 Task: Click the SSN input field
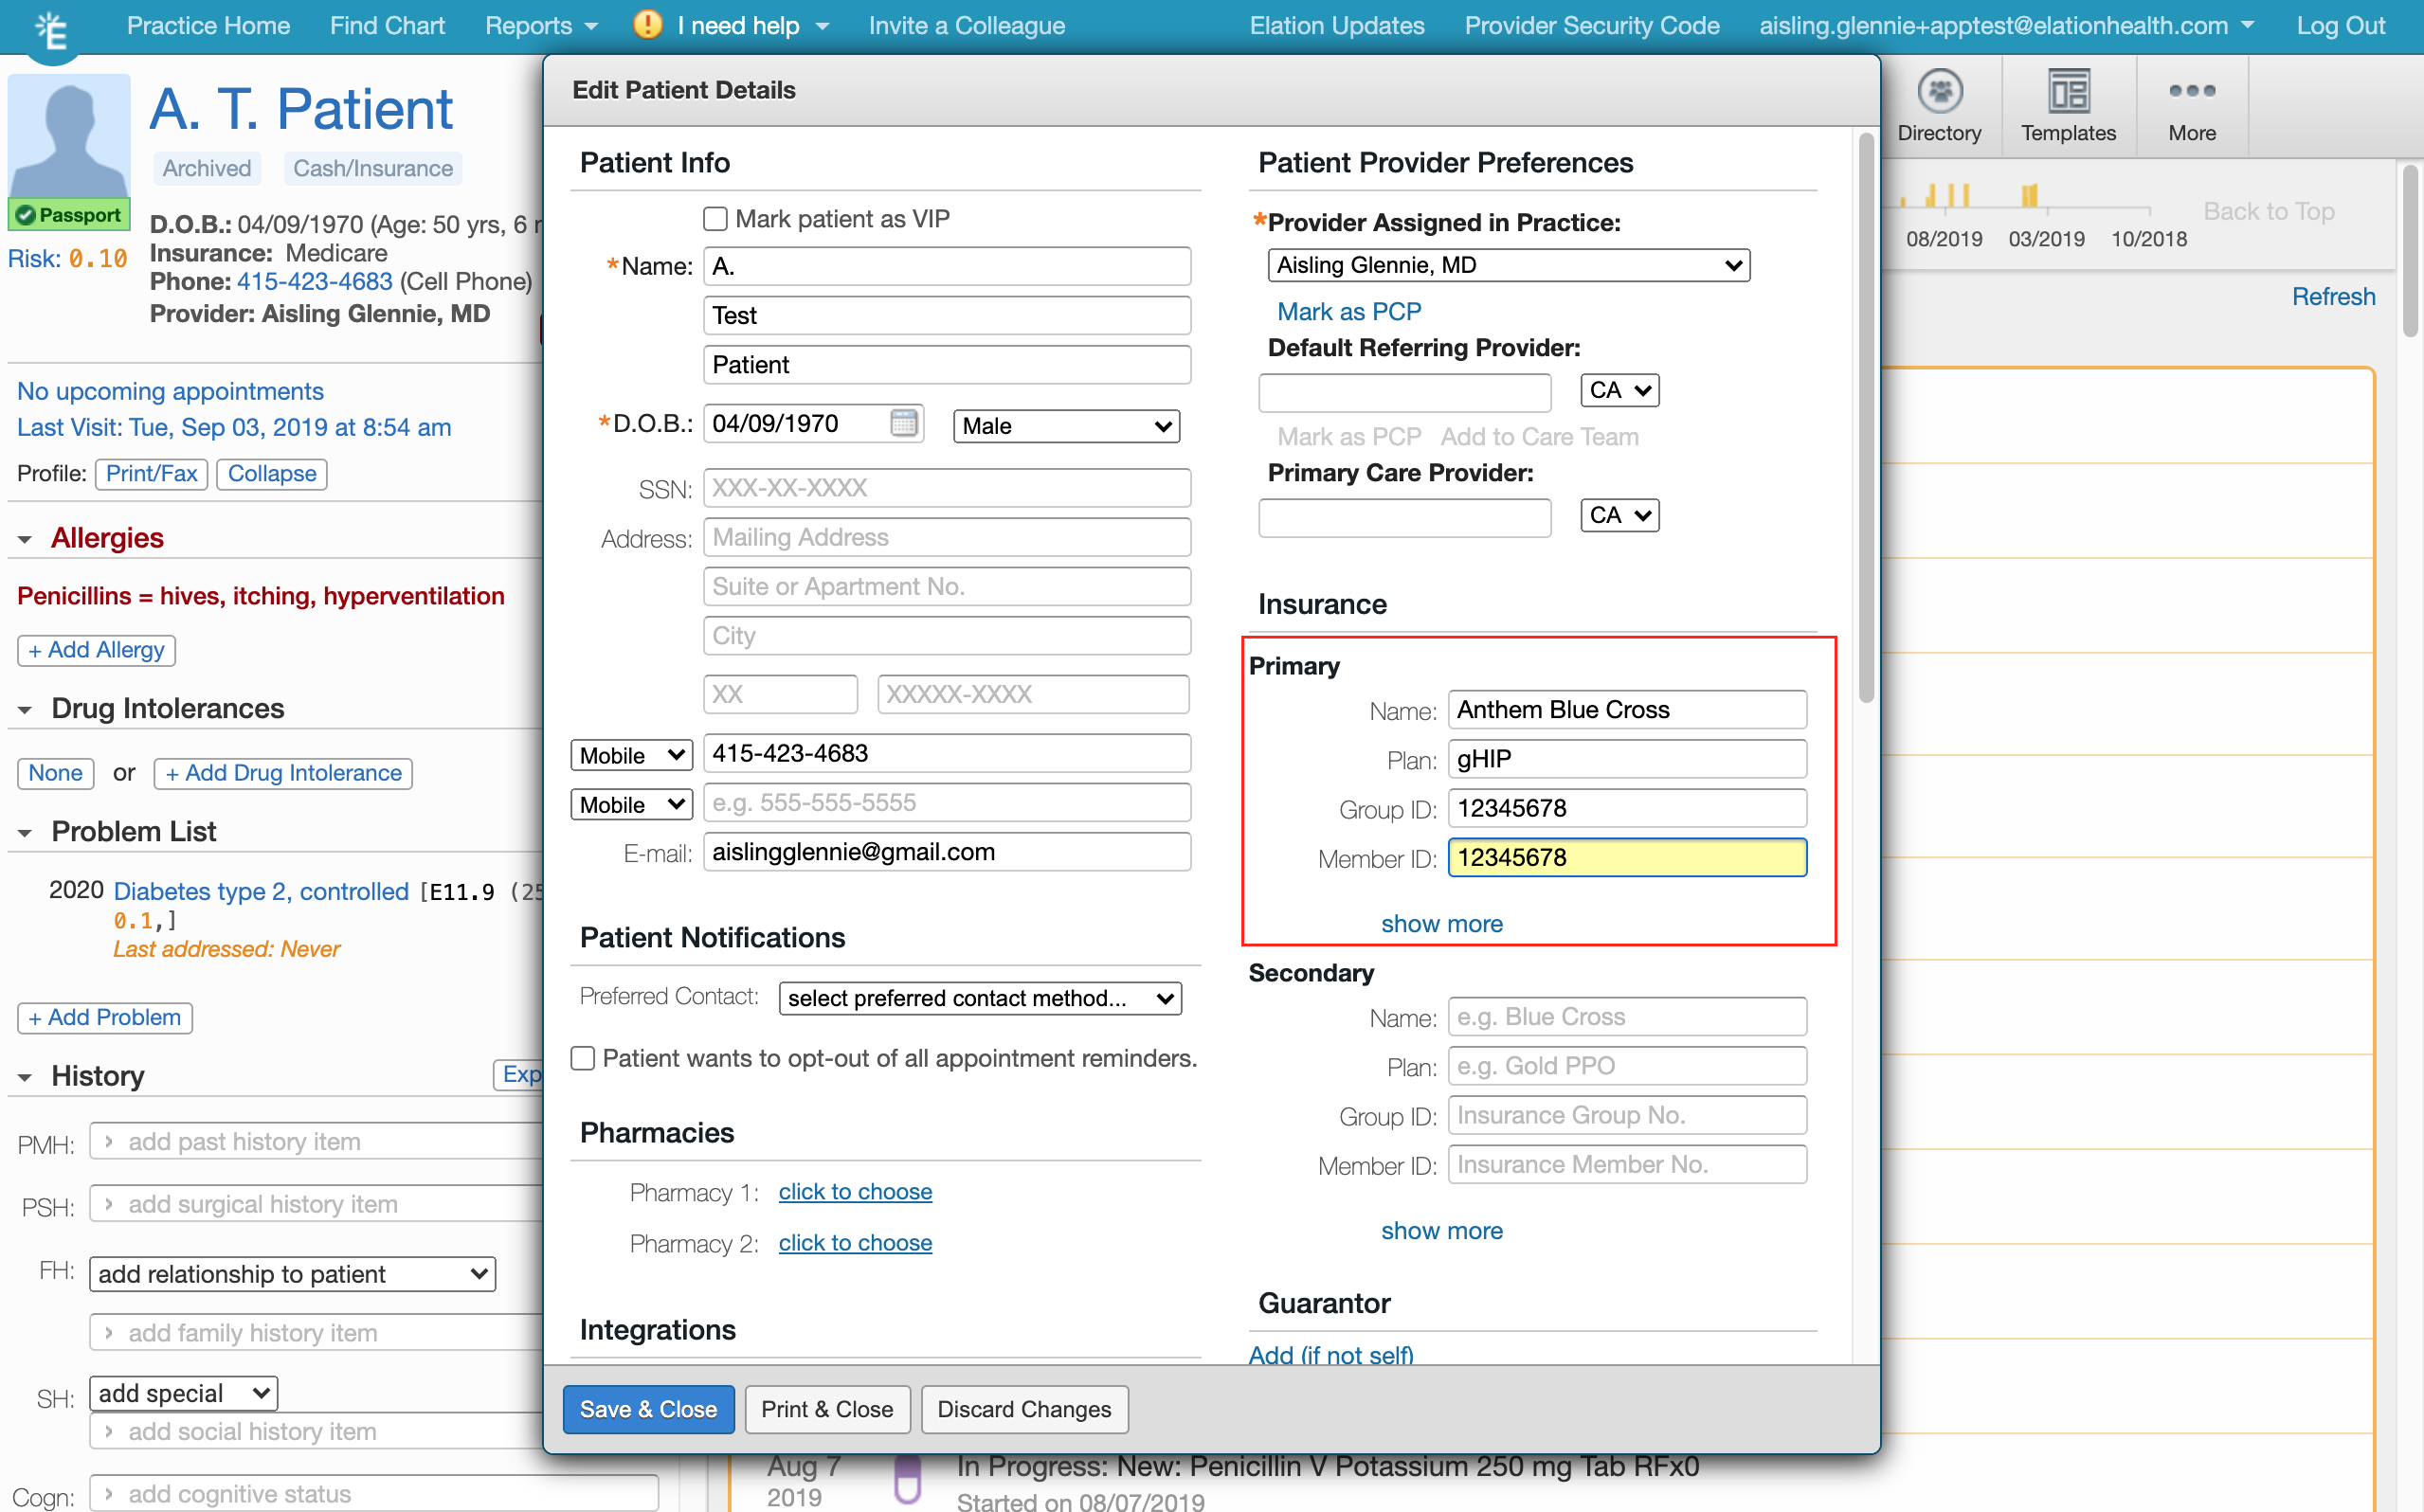tap(946, 488)
